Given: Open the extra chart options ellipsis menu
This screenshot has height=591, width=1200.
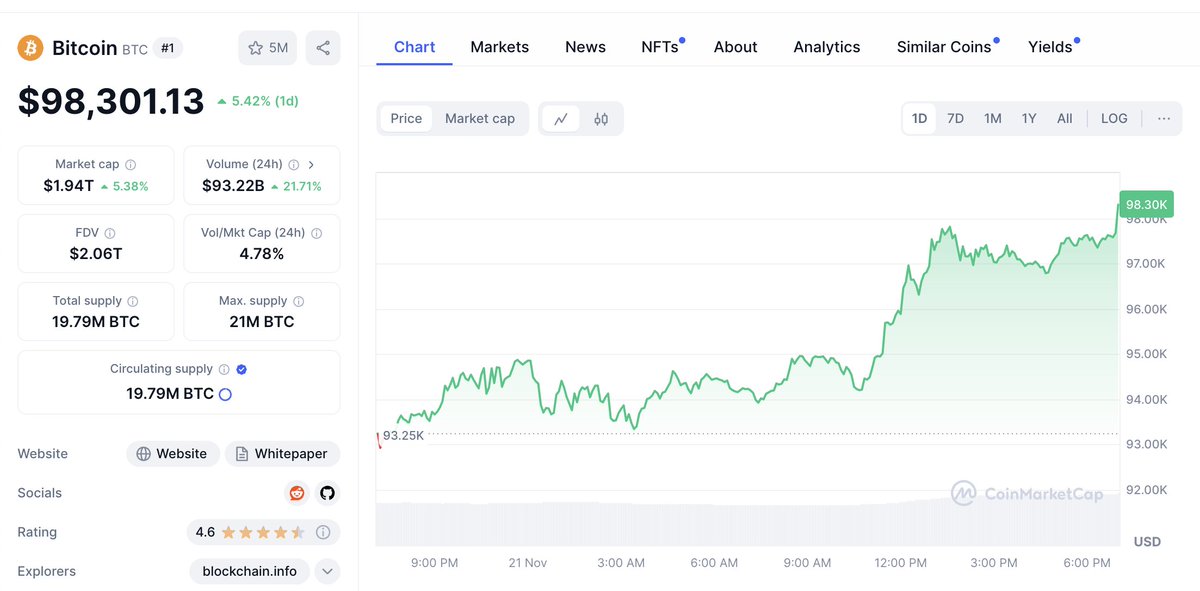Looking at the screenshot, I should [x=1163, y=118].
